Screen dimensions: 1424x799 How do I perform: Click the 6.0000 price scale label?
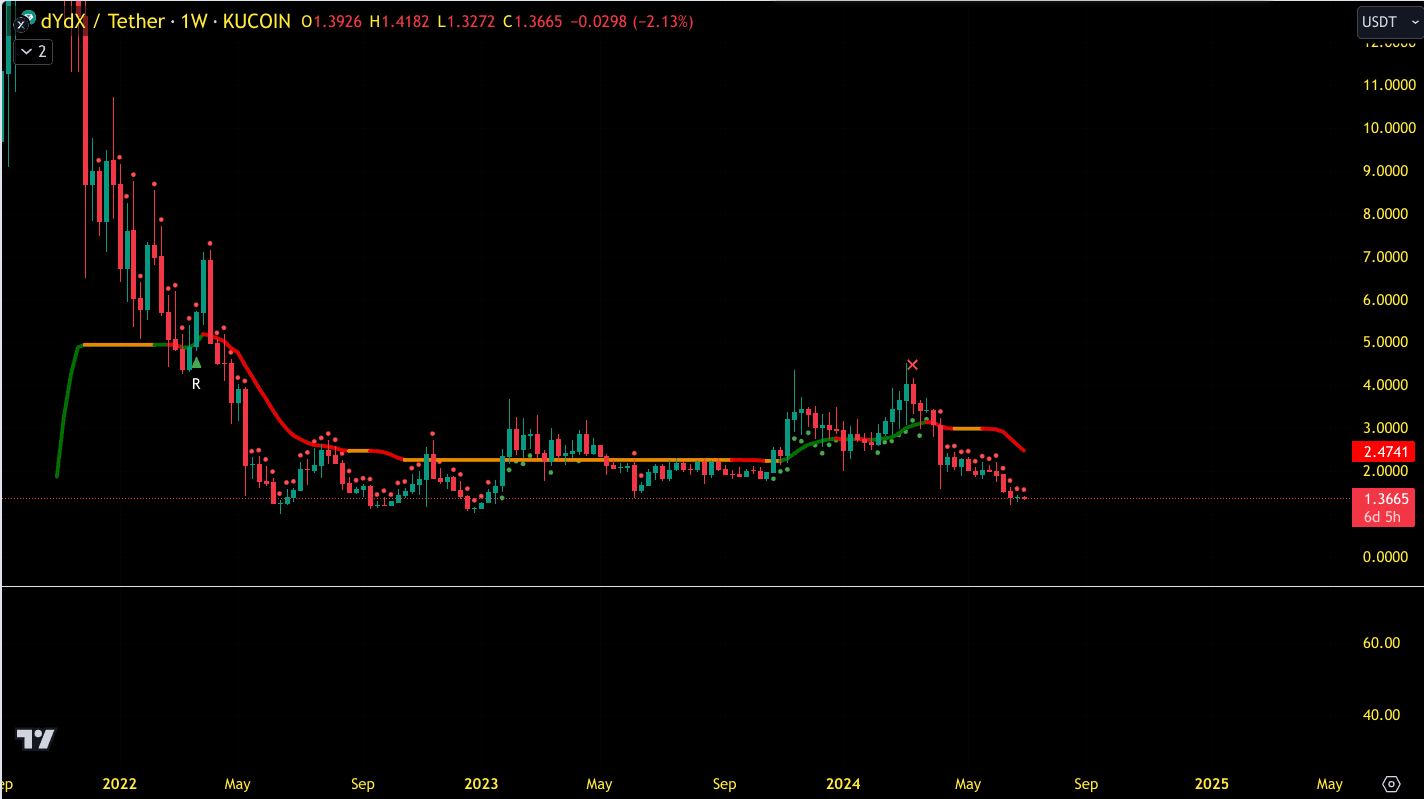[x=1386, y=300]
